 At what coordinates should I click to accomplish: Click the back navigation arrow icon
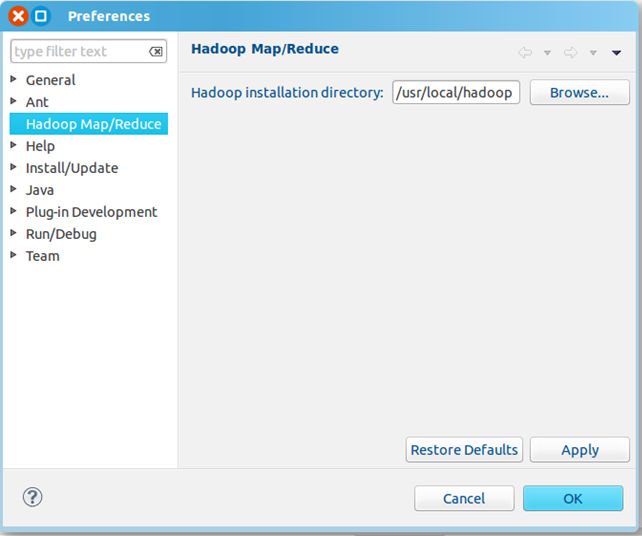coord(525,52)
